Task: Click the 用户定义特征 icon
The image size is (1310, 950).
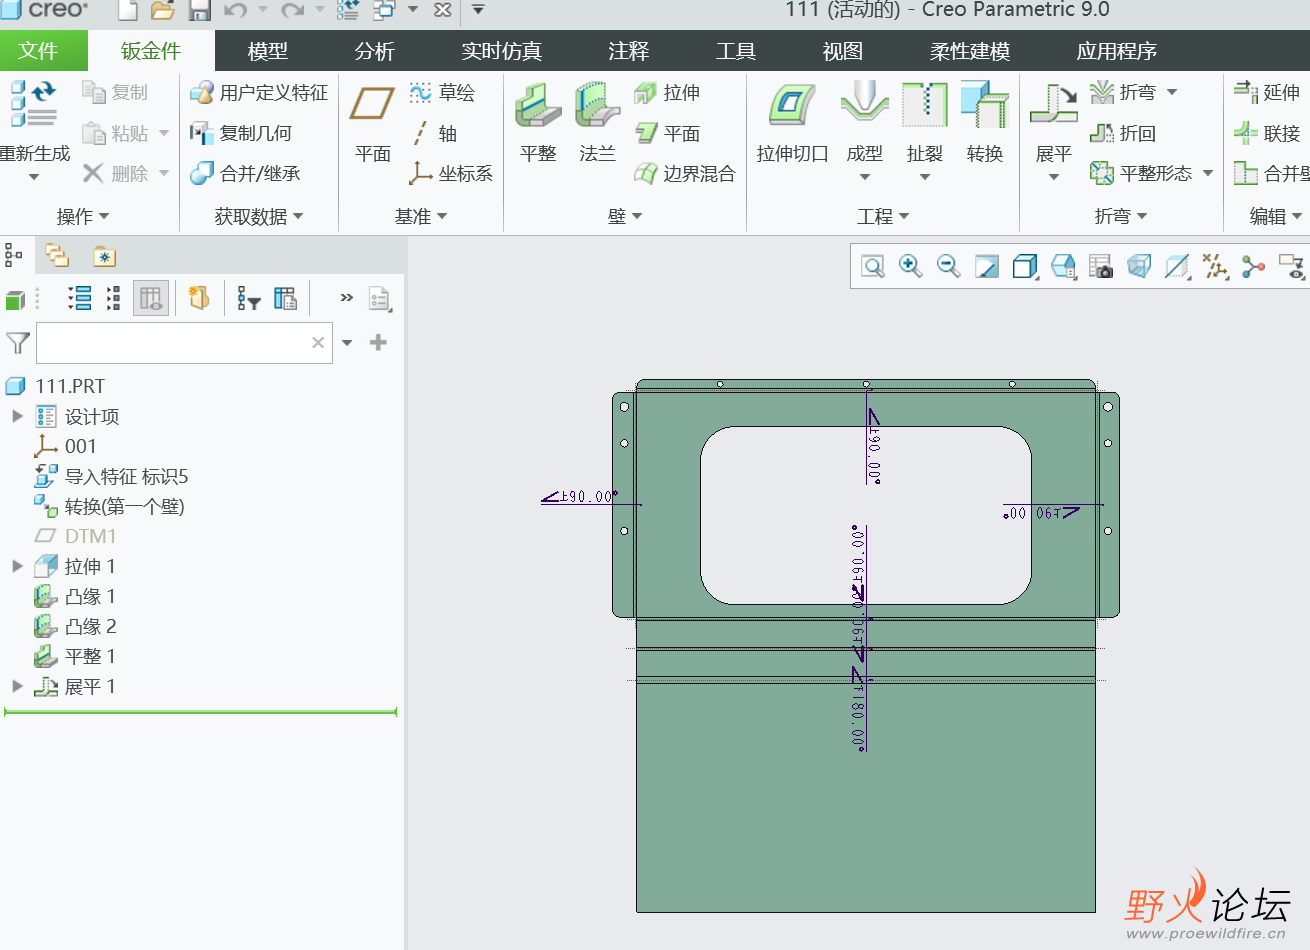Action: pos(201,93)
